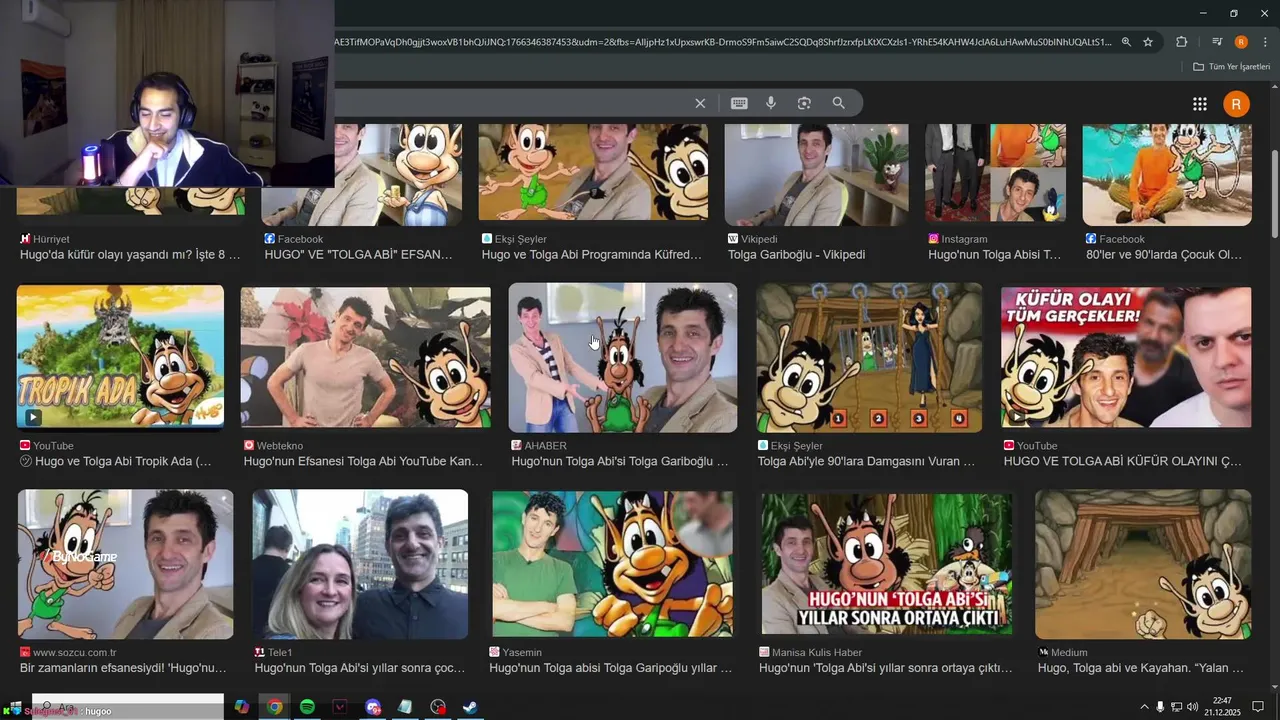
Task: Open the Ekşi Şeyler 90'lara Damgasını image
Action: coord(869,357)
